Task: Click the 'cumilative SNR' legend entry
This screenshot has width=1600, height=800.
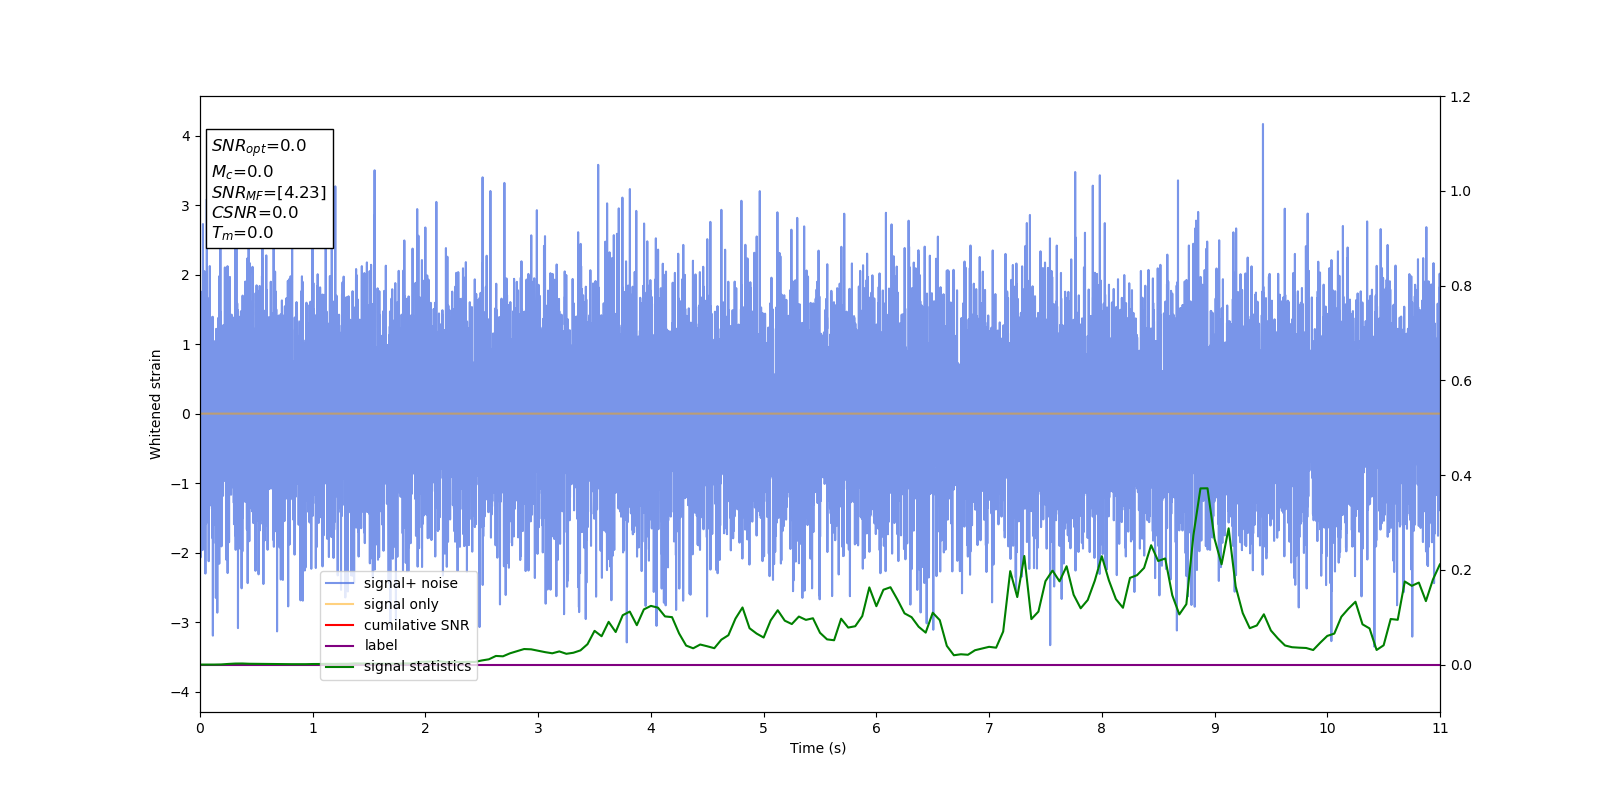Action: pos(397,625)
